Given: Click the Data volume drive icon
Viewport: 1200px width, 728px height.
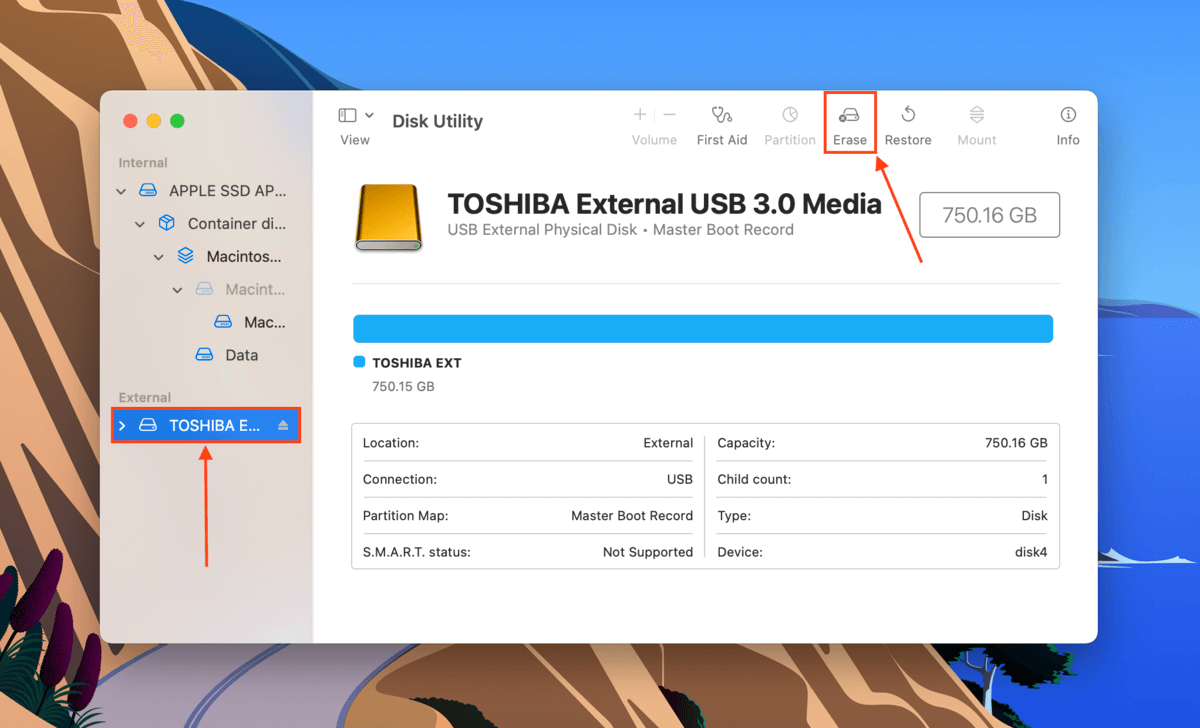Looking at the screenshot, I should coord(204,355).
